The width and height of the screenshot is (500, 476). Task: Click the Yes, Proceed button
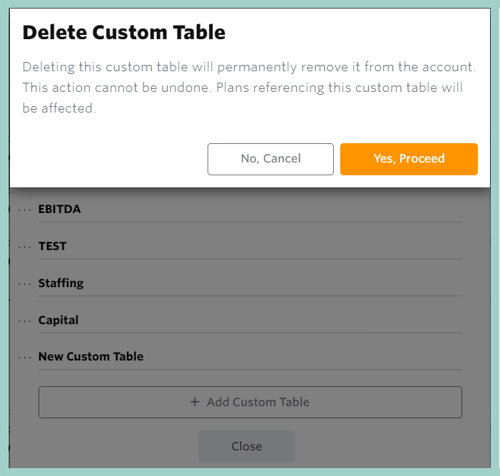coord(409,159)
